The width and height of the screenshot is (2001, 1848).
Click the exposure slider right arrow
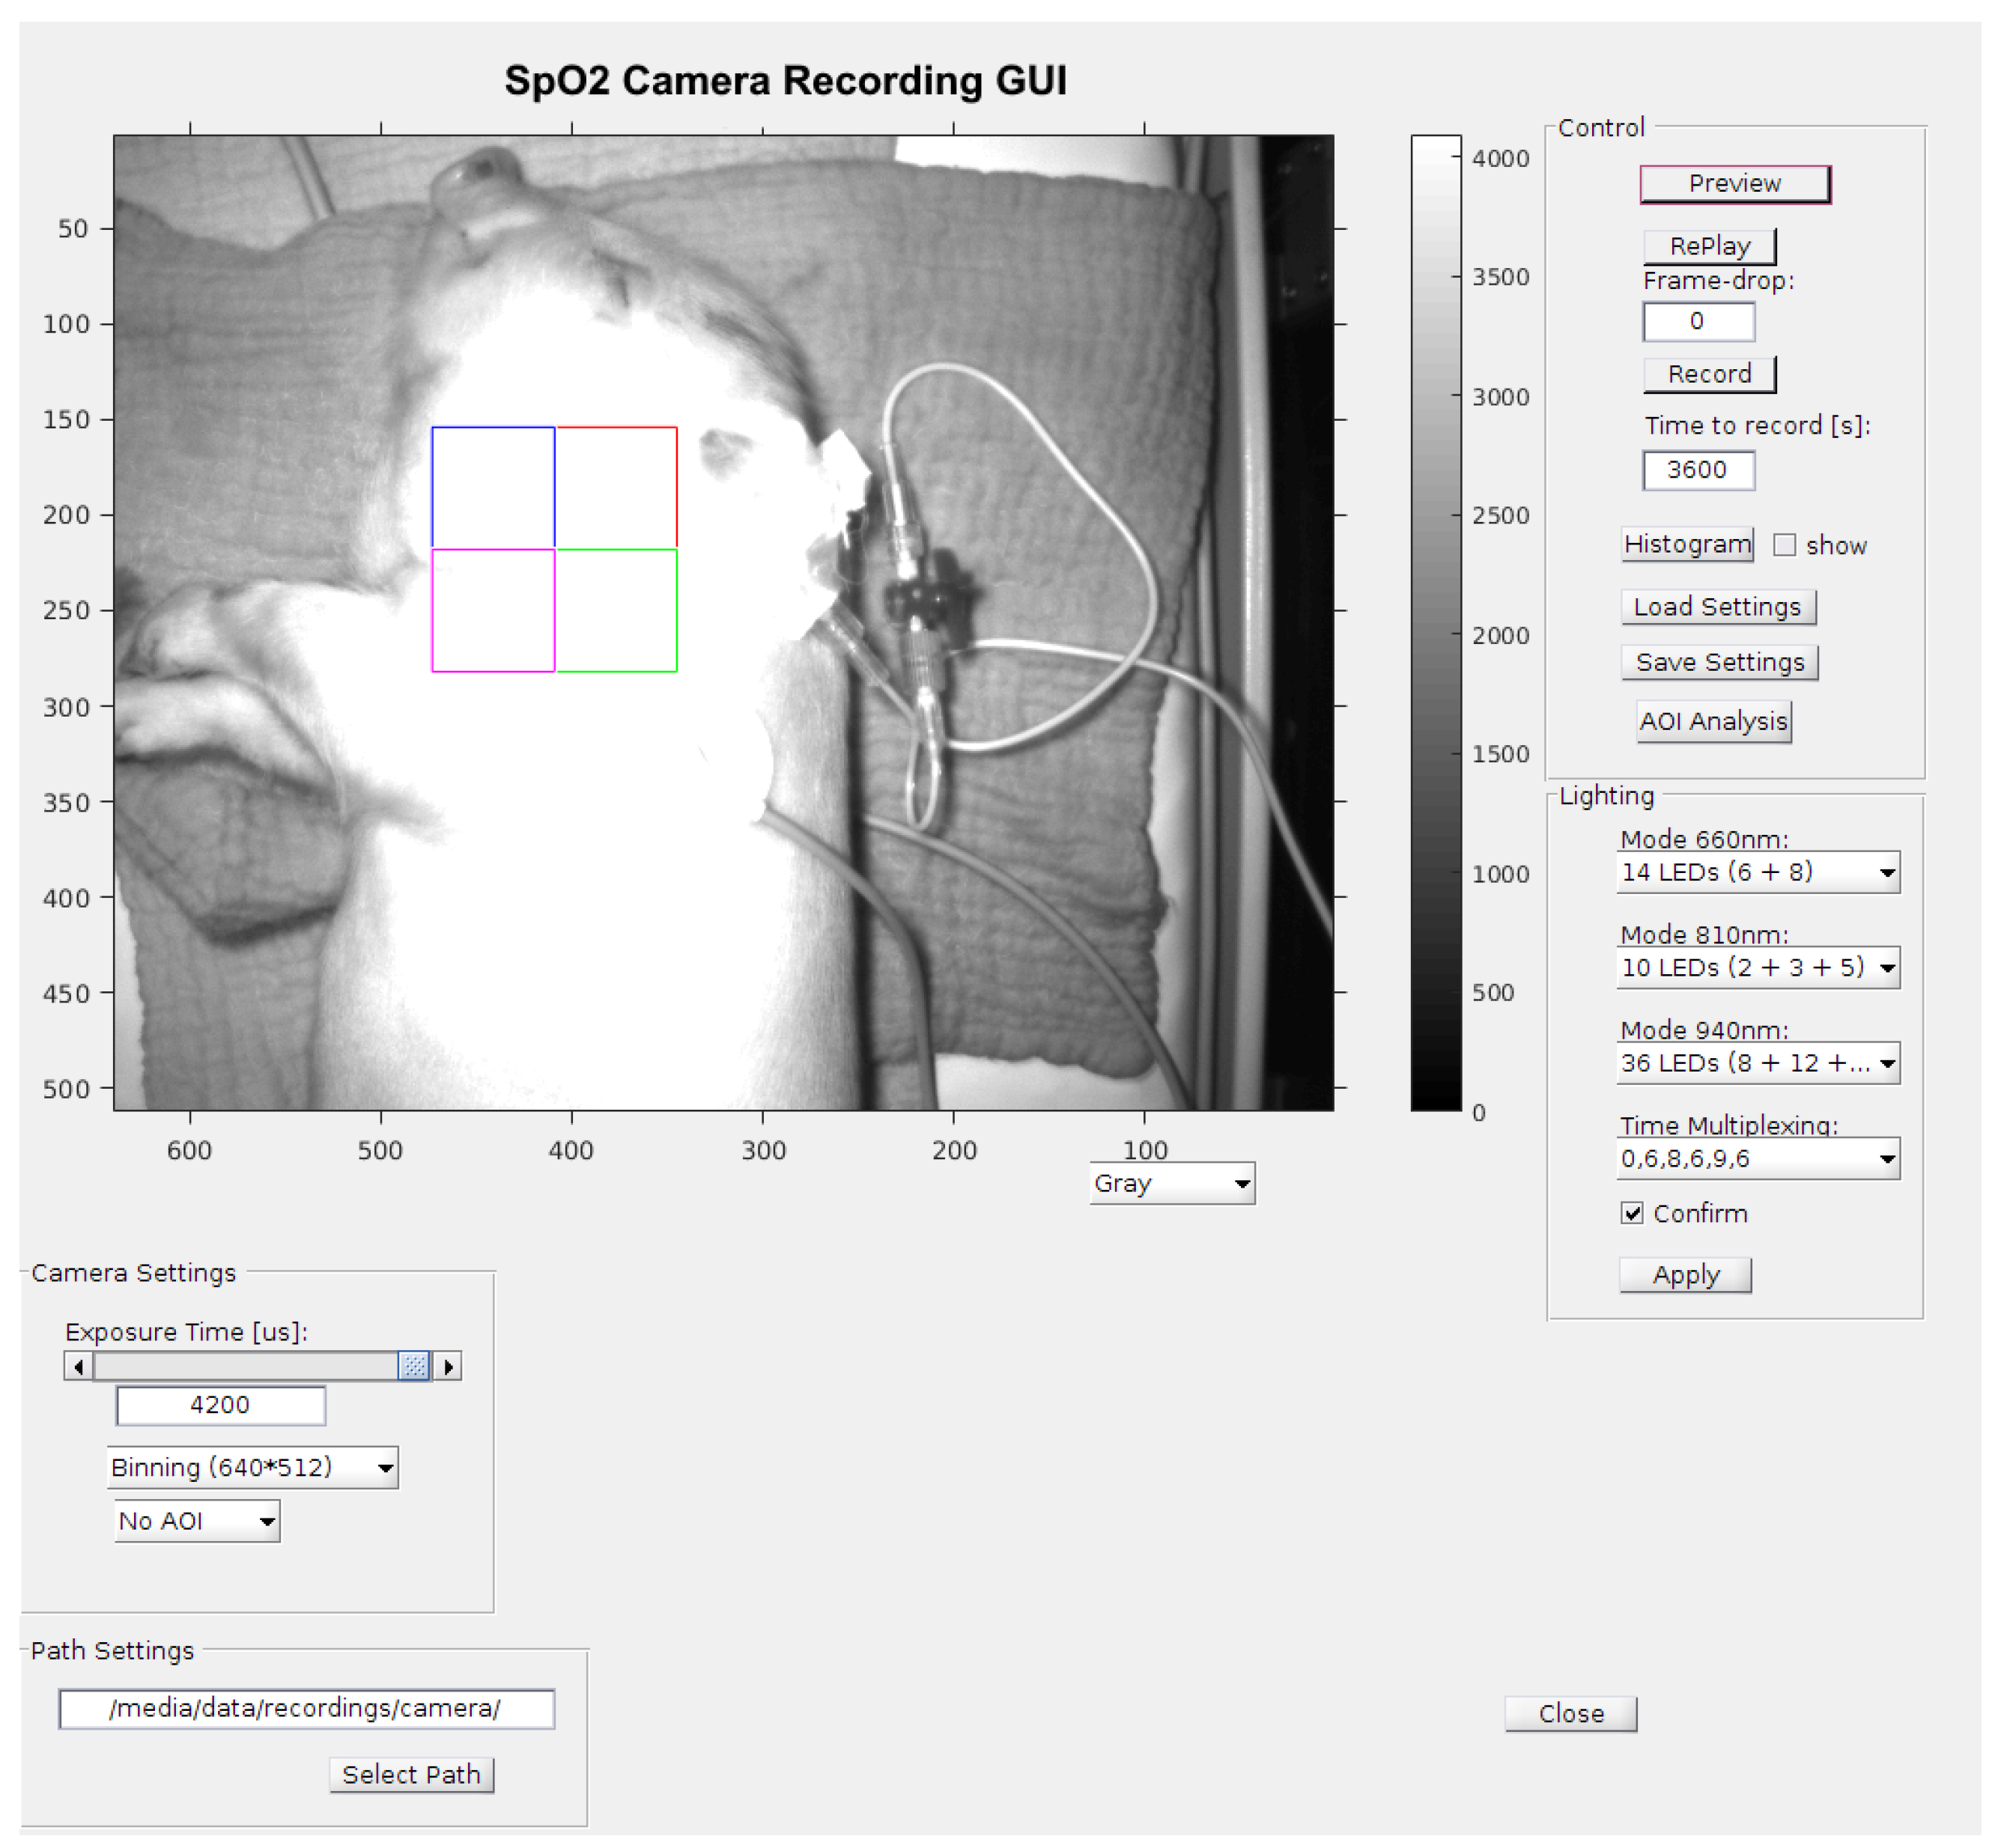pyautogui.click(x=448, y=1366)
